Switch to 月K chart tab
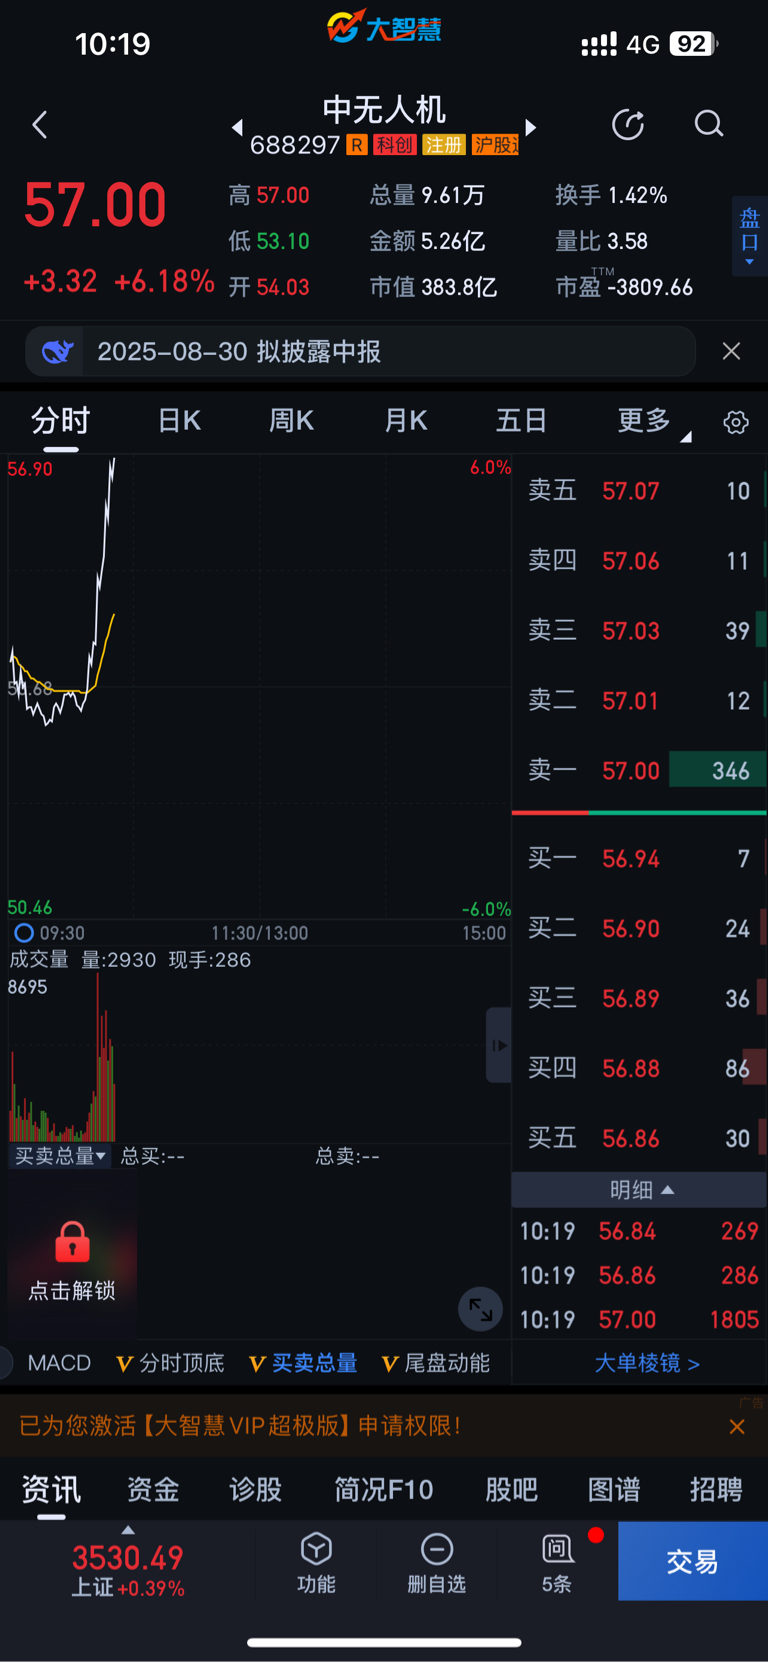Viewport: 768px width, 1662px height. pos(406,421)
